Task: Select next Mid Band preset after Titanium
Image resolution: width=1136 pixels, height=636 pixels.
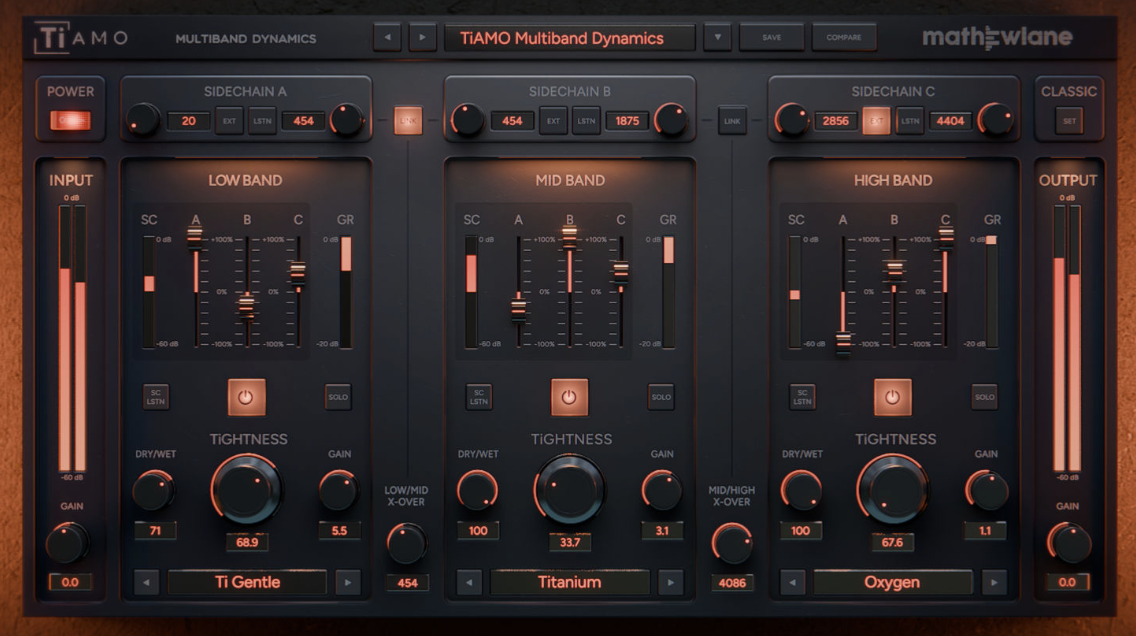Action: (x=671, y=582)
